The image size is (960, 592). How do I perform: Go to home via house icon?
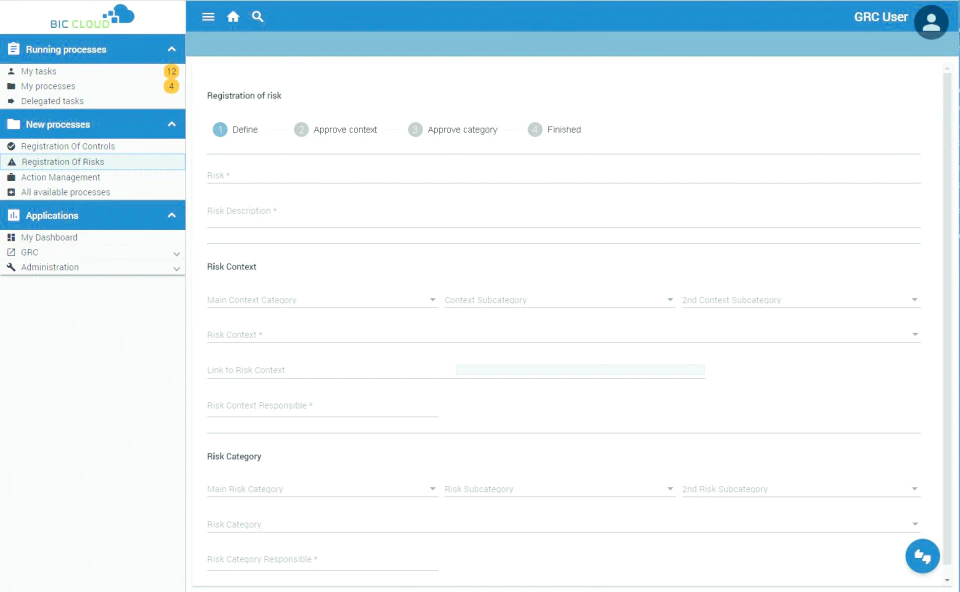point(233,17)
